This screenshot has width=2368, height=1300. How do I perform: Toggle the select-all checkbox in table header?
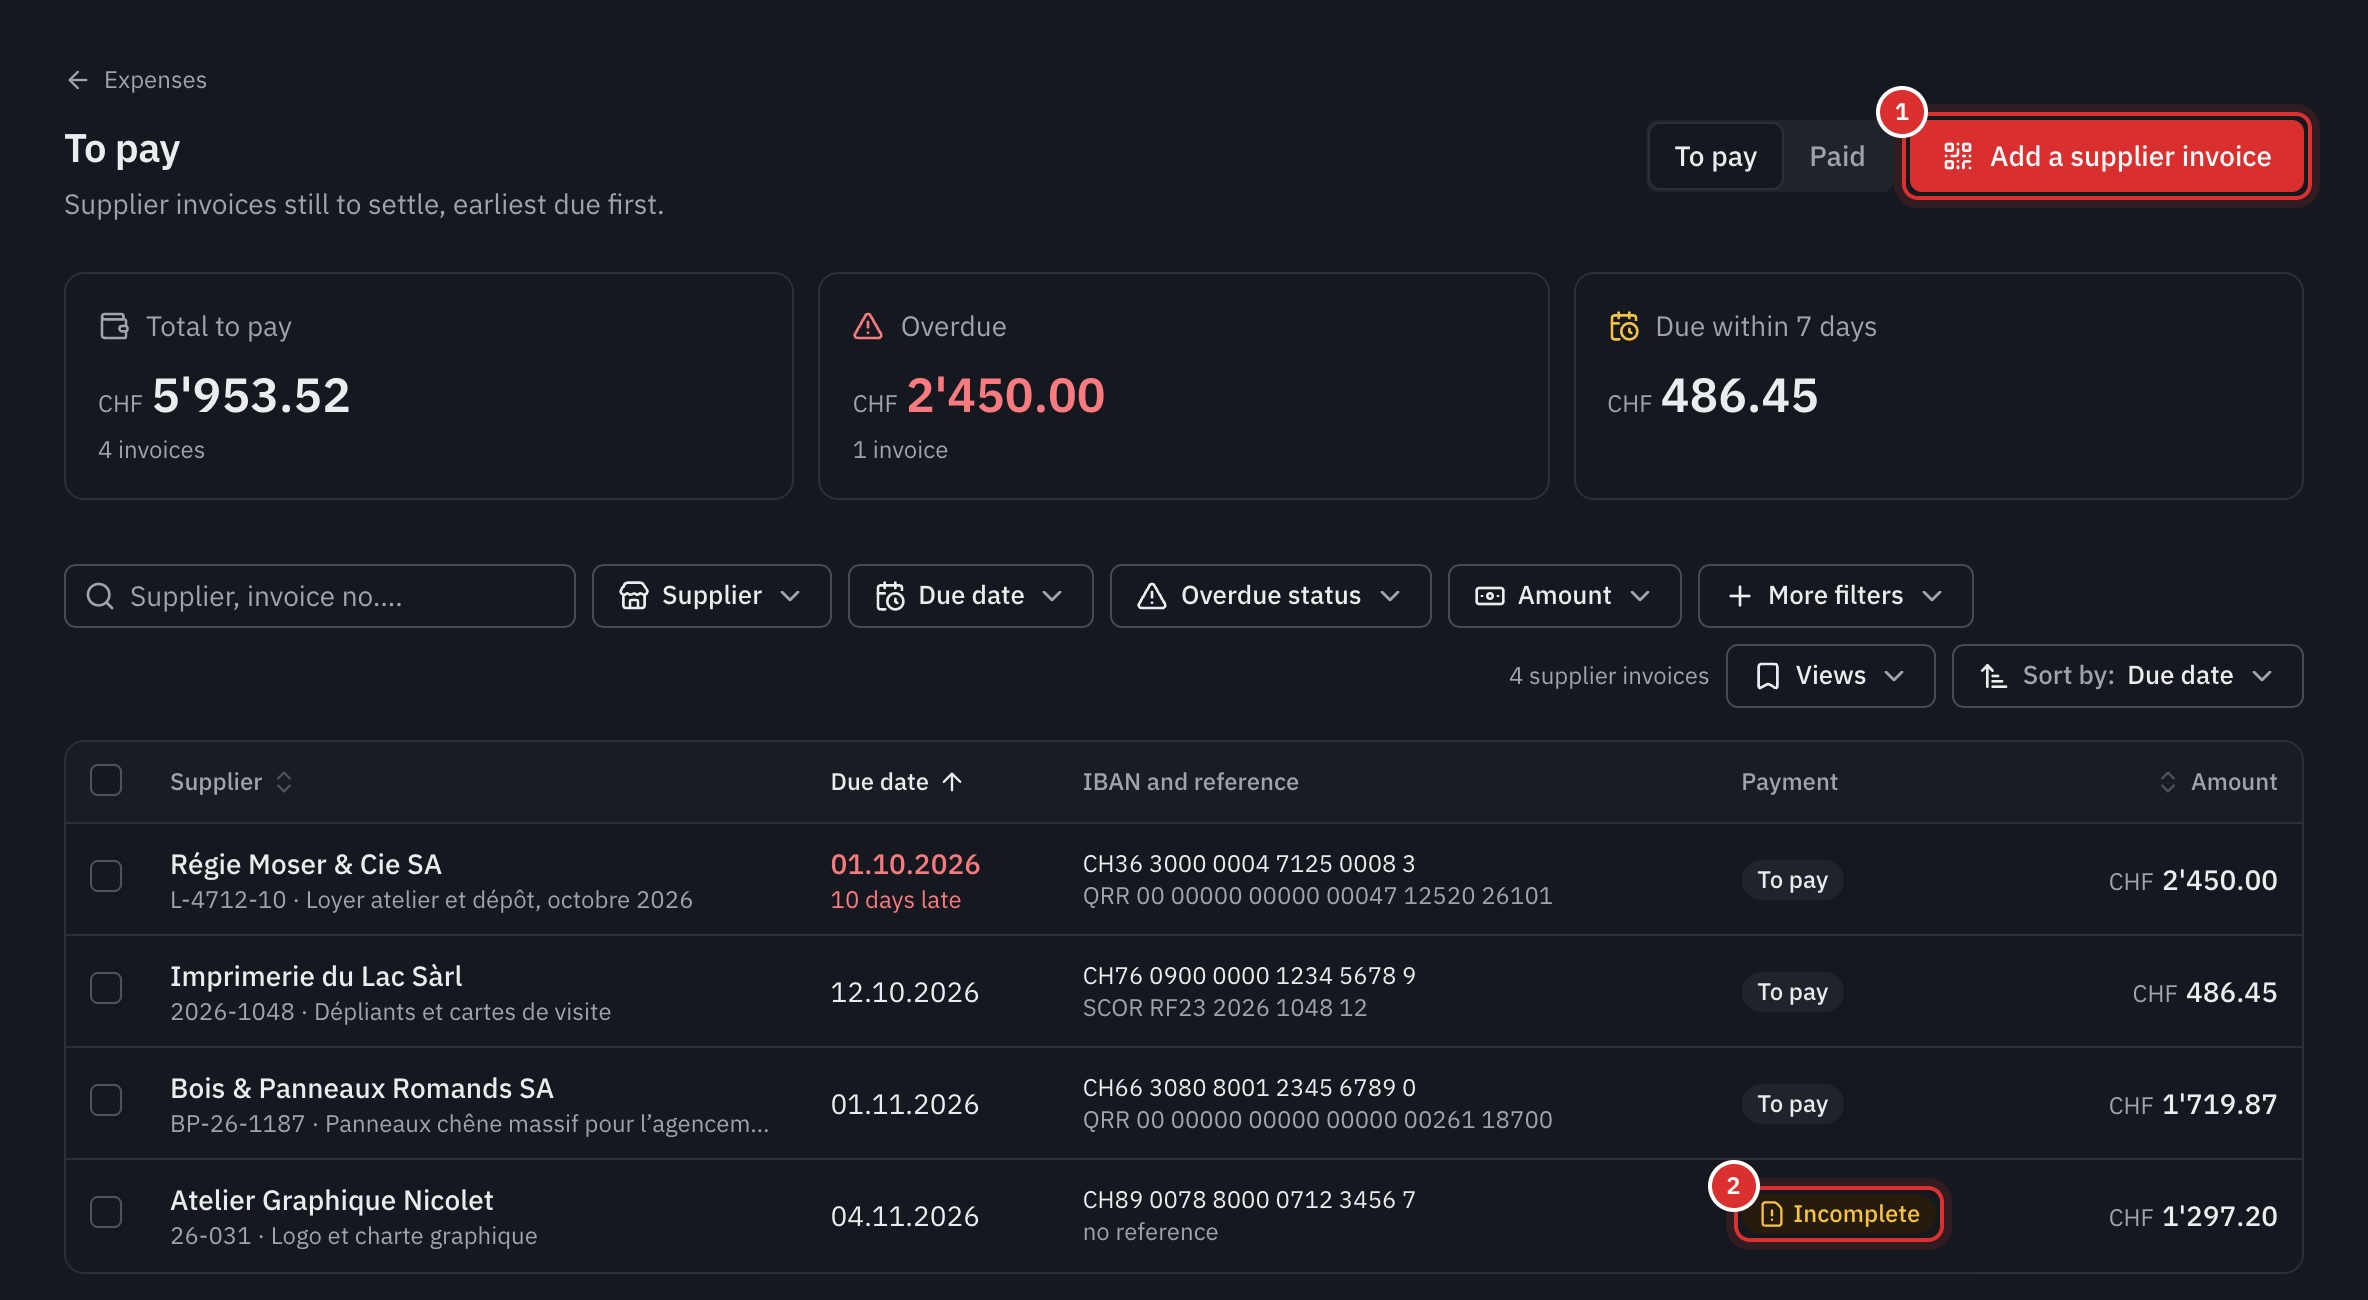point(106,780)
